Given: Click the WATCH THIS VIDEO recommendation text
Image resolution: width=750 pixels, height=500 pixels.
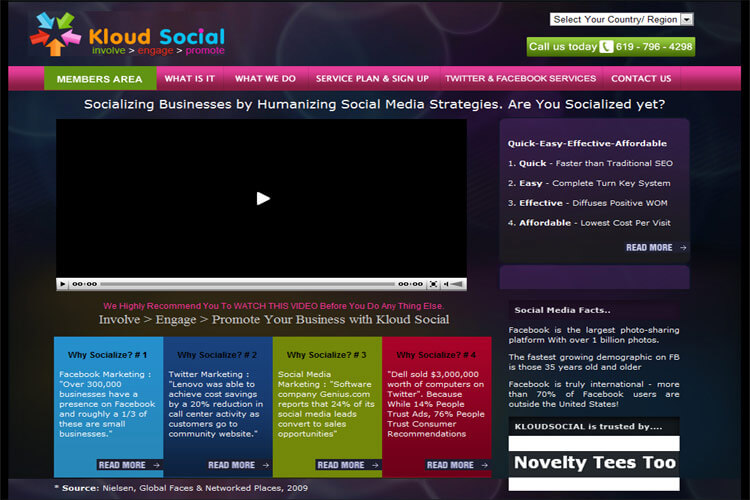Looking at the screenshot, I should pos(273,306).
